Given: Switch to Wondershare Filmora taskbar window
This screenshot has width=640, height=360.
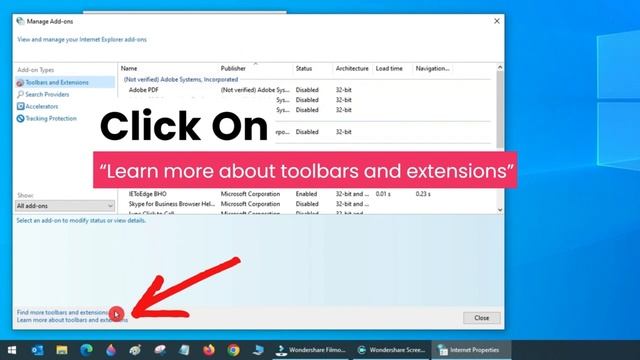Looking at the screenshot, I should [311, 350].
